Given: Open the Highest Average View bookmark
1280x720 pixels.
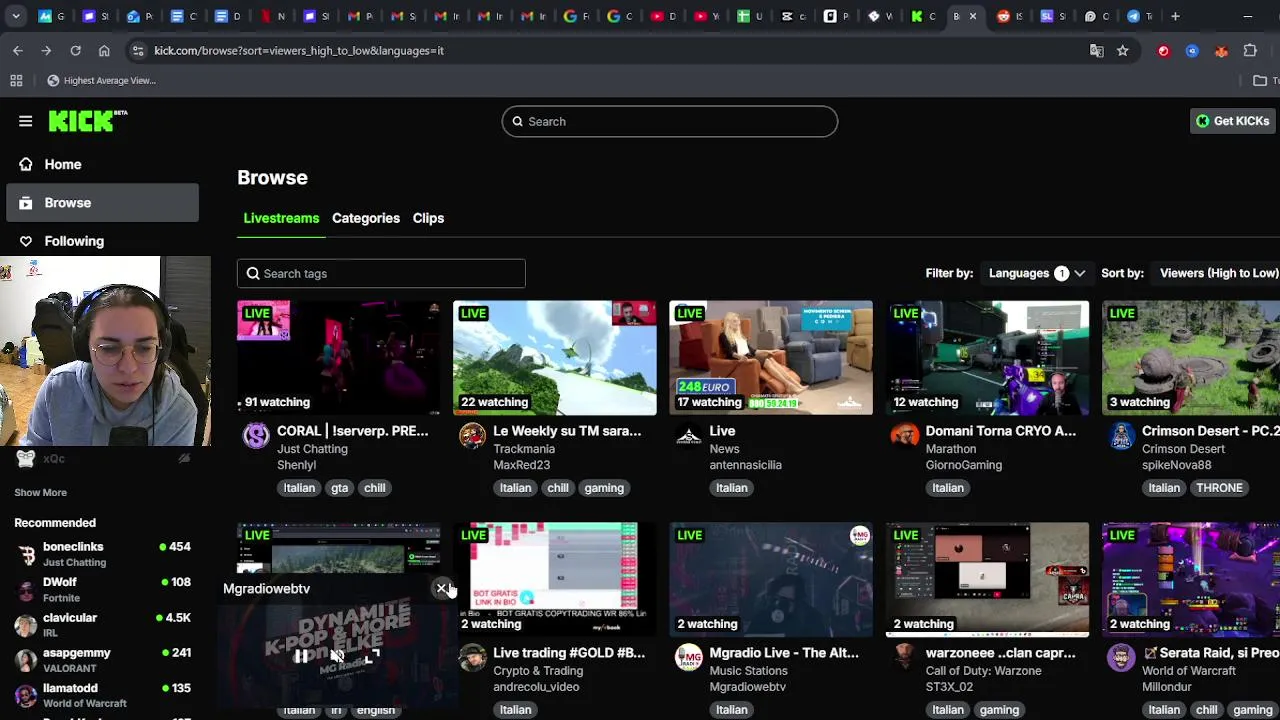Looking at the screenshot, I should coord(101,80).
